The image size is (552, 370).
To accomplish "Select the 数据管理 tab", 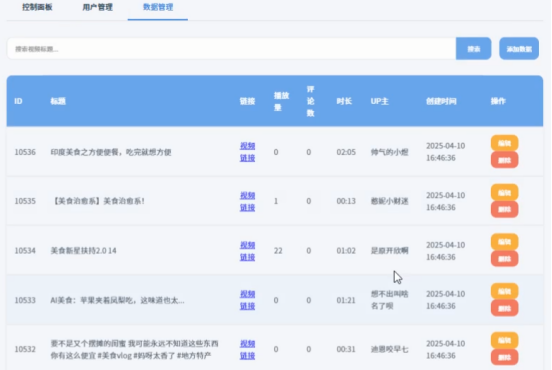I will (x=158, y=7).
